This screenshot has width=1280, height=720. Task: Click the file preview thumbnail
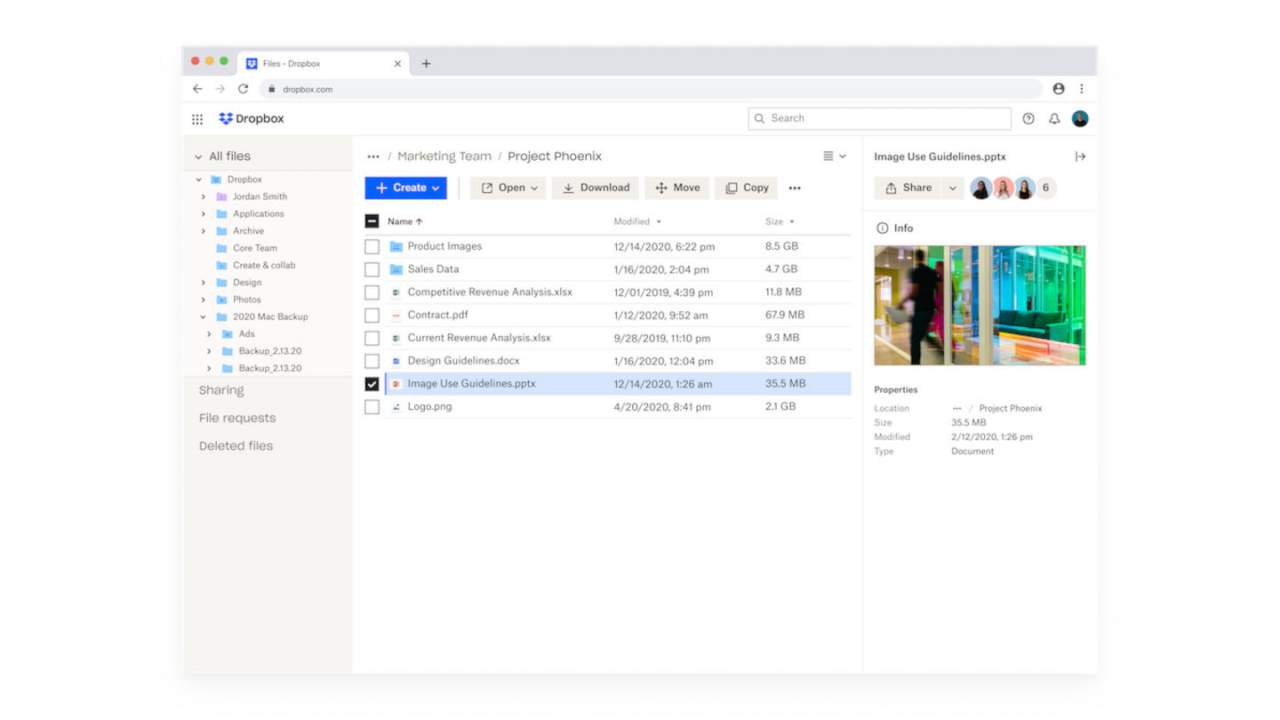[979, 305]
